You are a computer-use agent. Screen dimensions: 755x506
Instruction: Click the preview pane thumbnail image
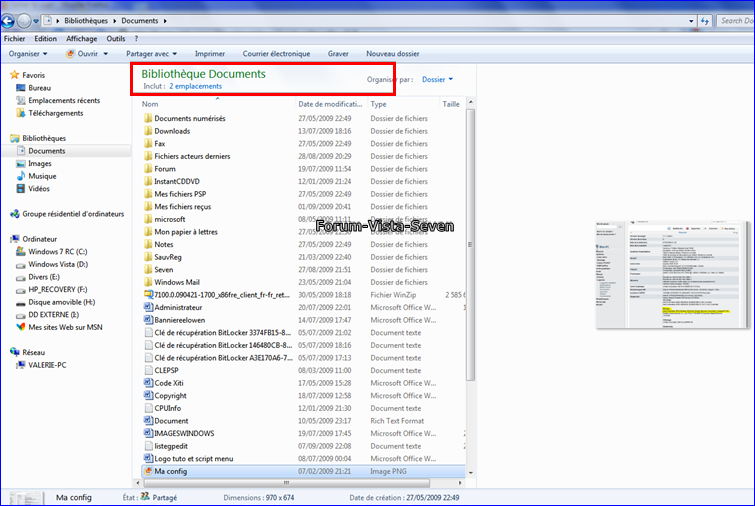pos(673,275)
